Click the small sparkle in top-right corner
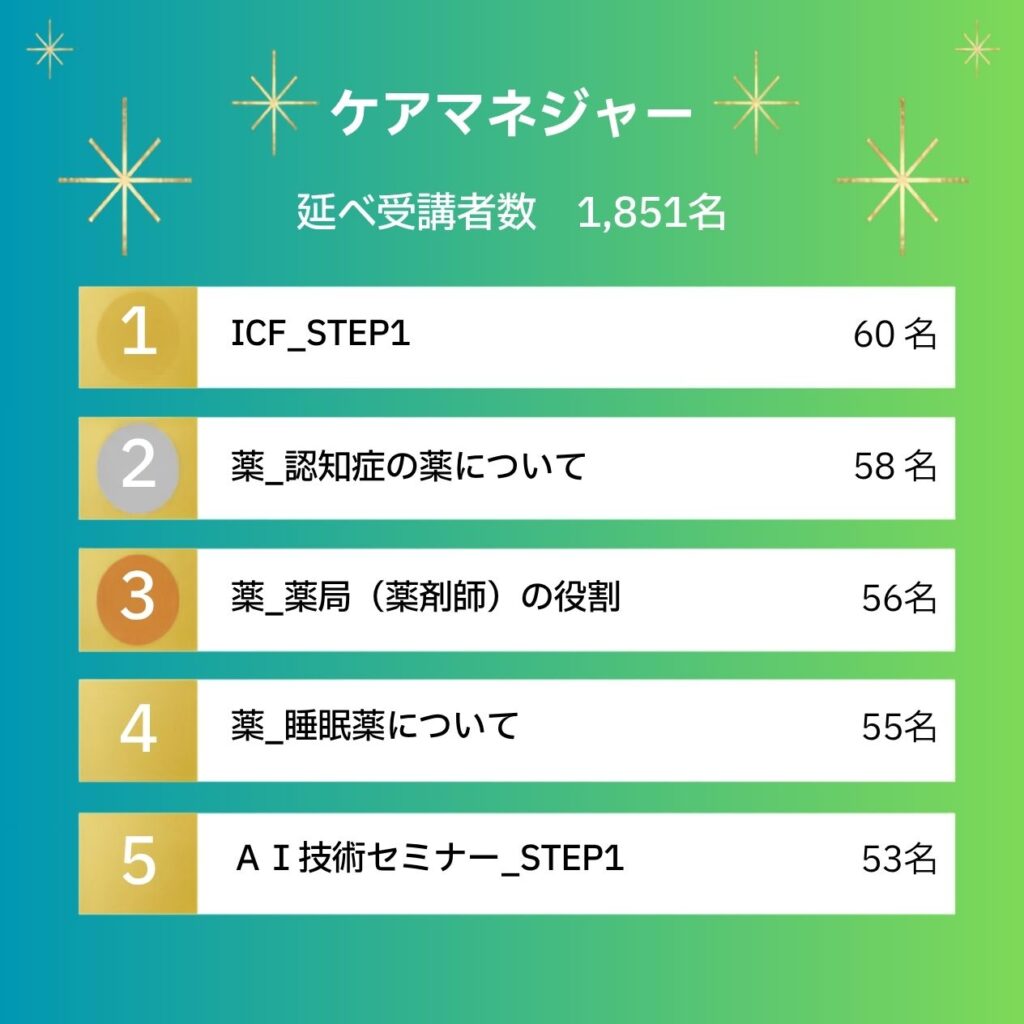This screenshot has height=1024, width=1024. tap(977, 48)
